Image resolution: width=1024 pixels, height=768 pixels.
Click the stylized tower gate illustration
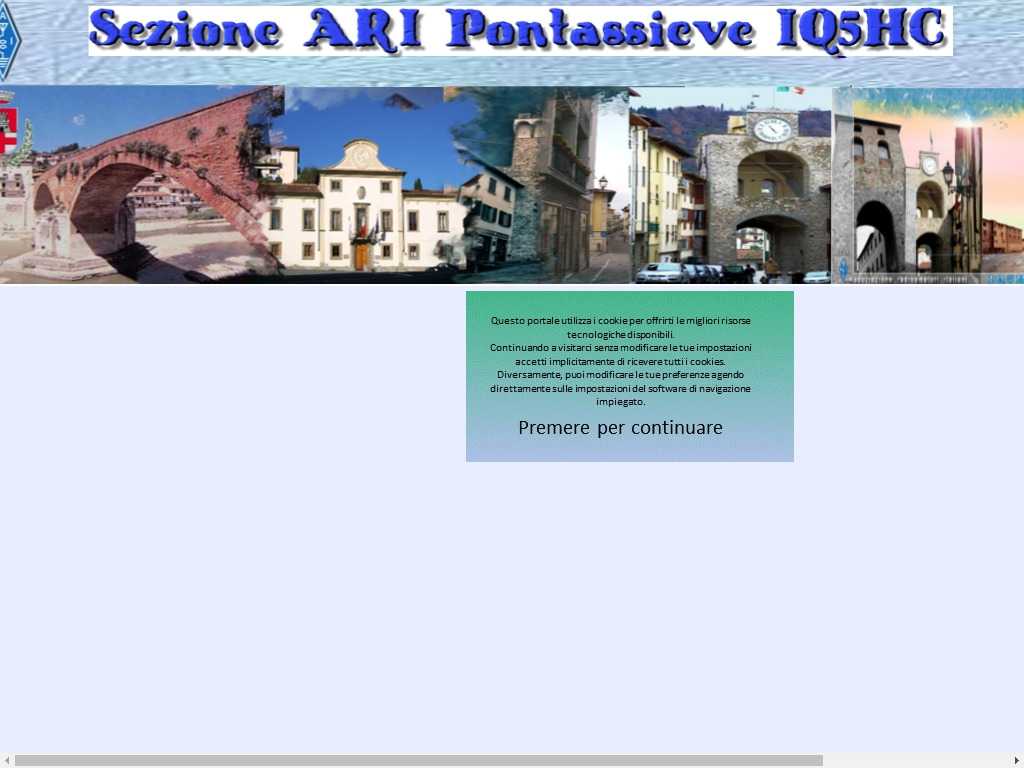928,185
